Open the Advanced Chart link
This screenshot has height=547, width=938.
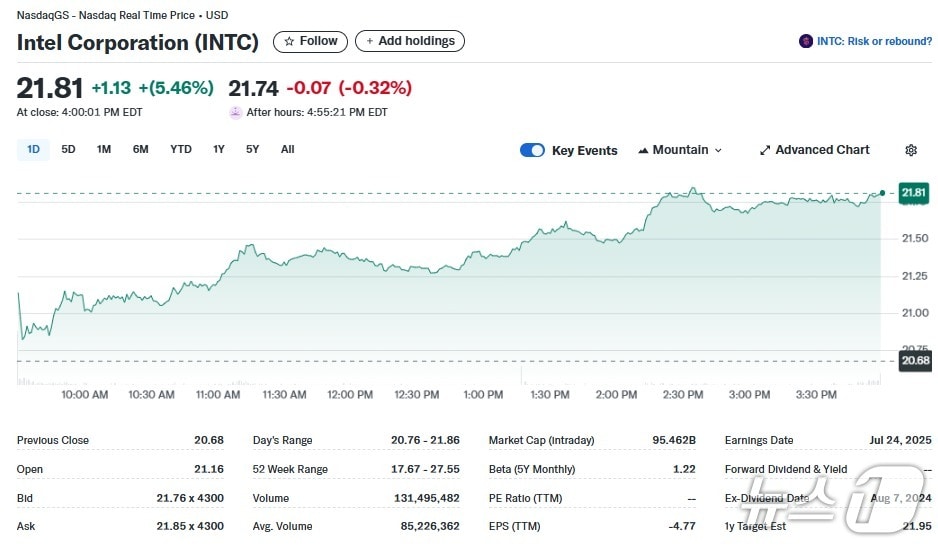[822, 150]
